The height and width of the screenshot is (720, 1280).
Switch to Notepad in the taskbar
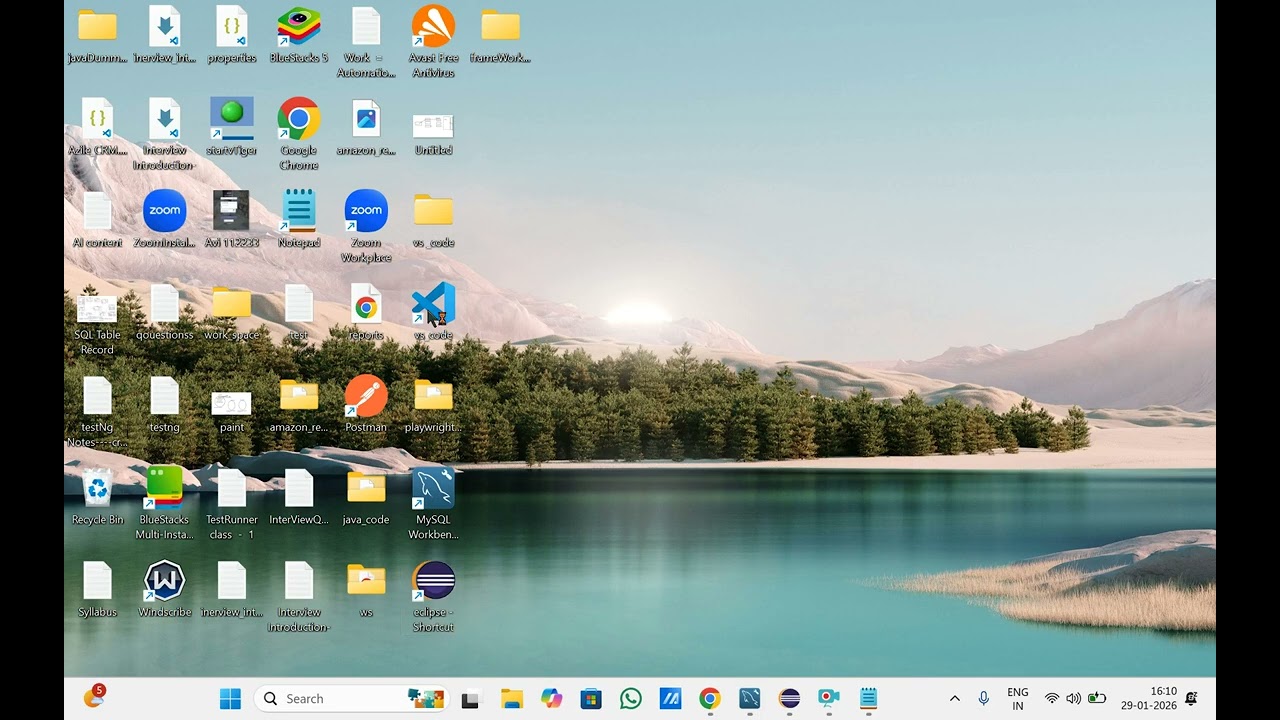[x=868, y=699]
